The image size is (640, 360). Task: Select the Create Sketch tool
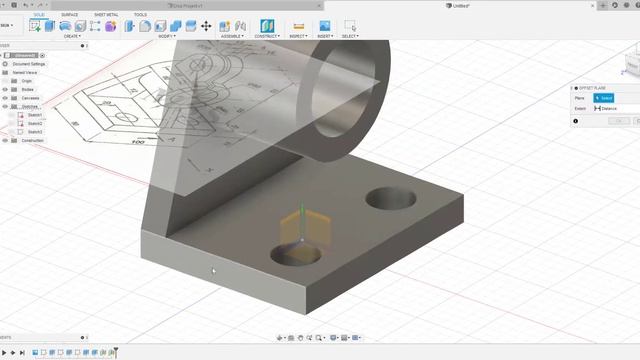pos(35,26)
